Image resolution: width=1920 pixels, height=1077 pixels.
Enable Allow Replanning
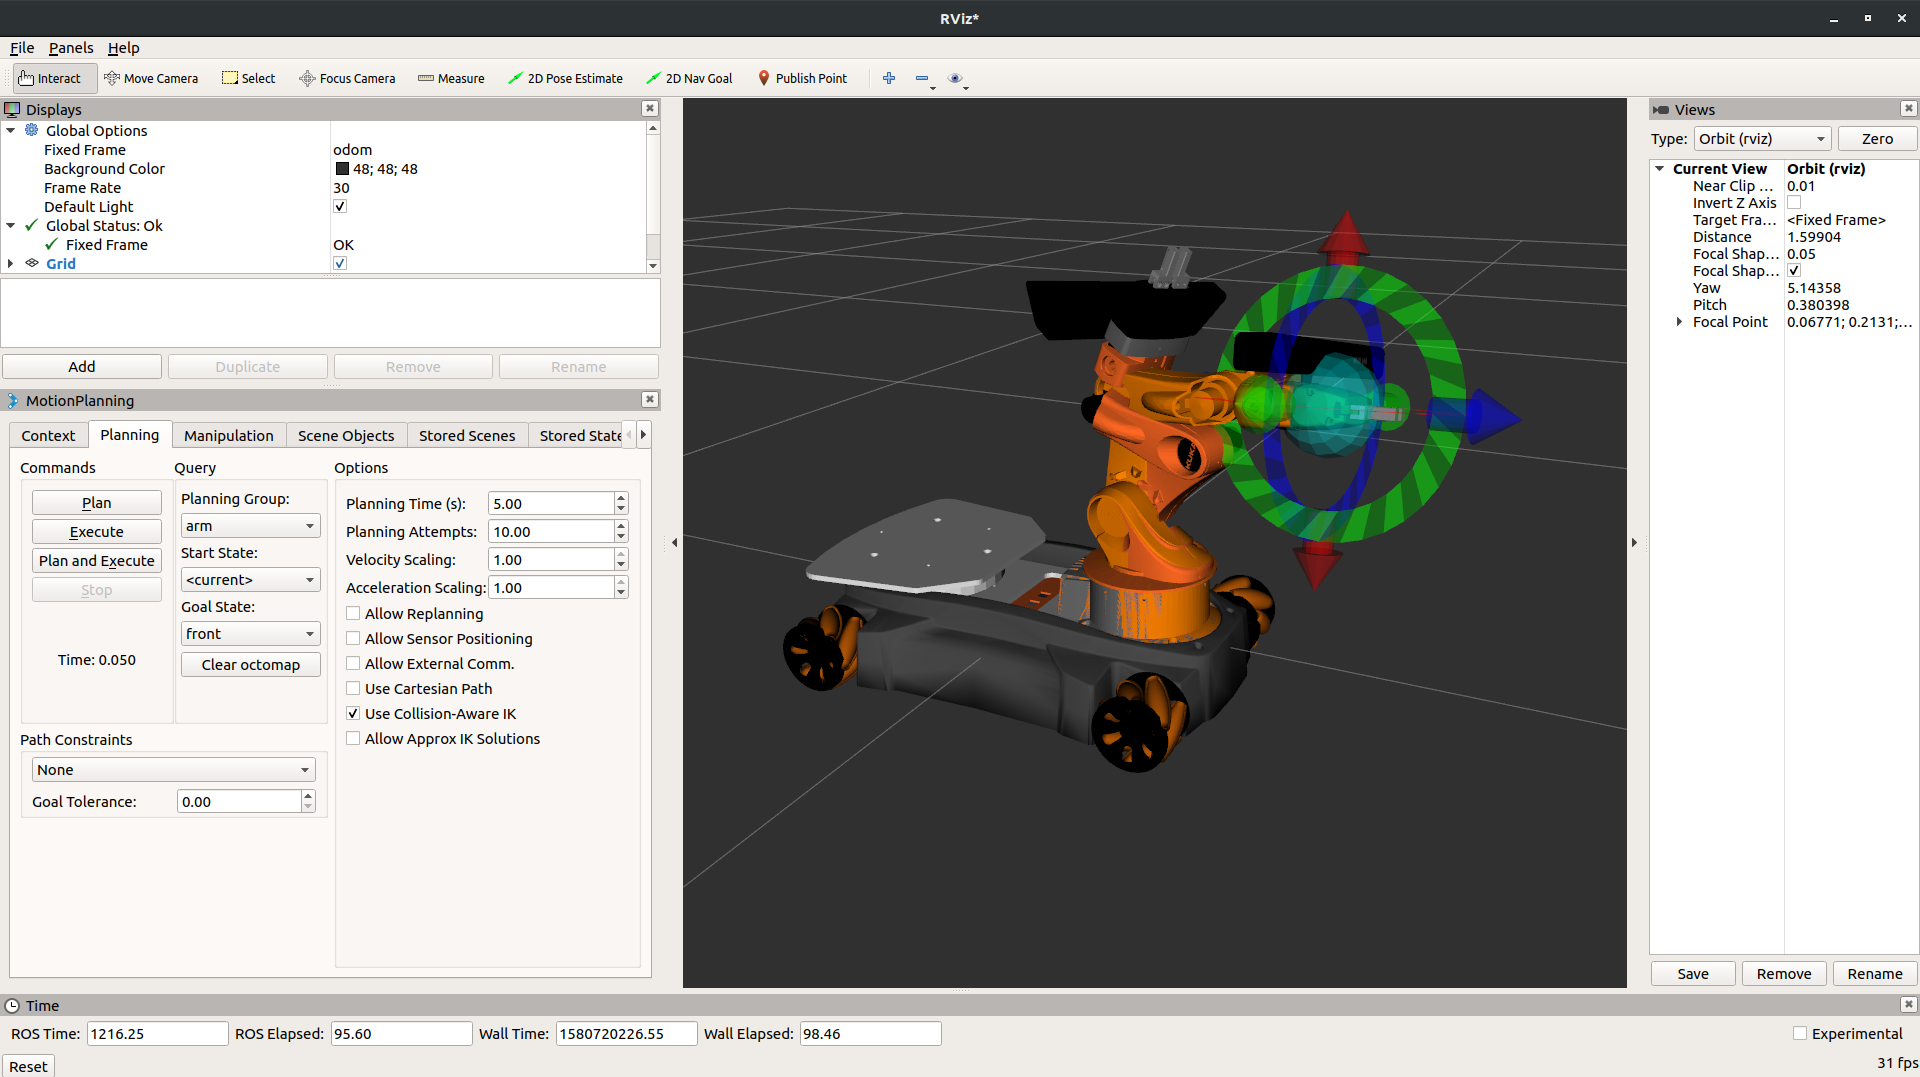pyautogui.click(x=353, y=613)
